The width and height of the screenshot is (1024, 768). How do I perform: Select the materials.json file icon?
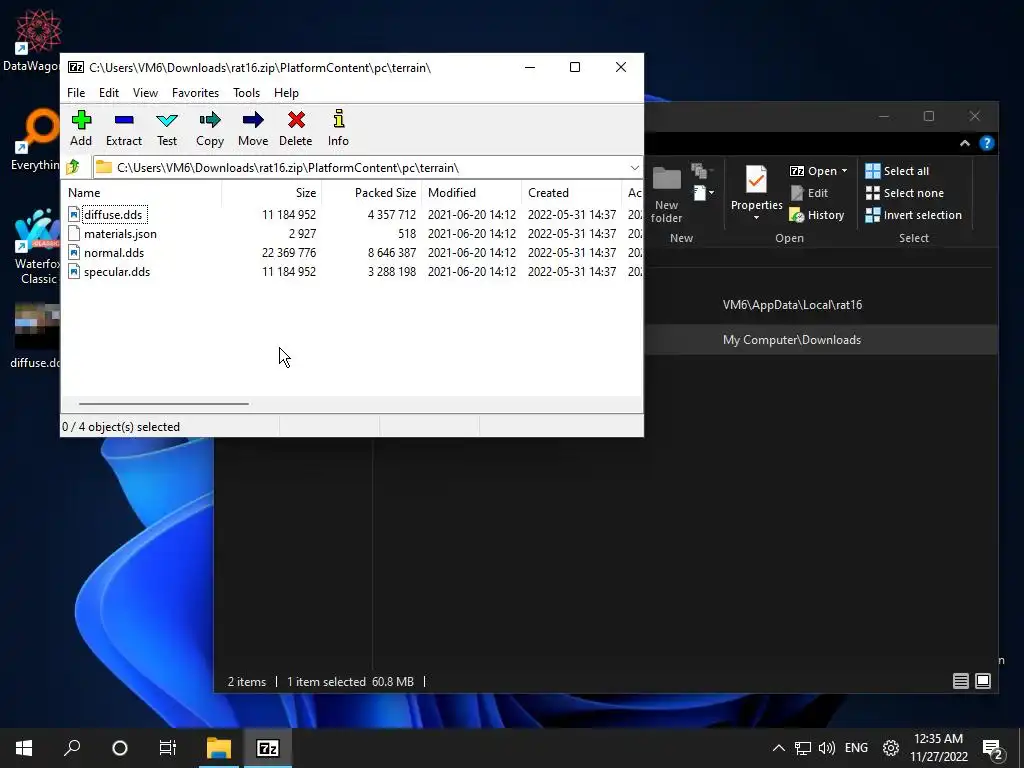pos(74,233)
